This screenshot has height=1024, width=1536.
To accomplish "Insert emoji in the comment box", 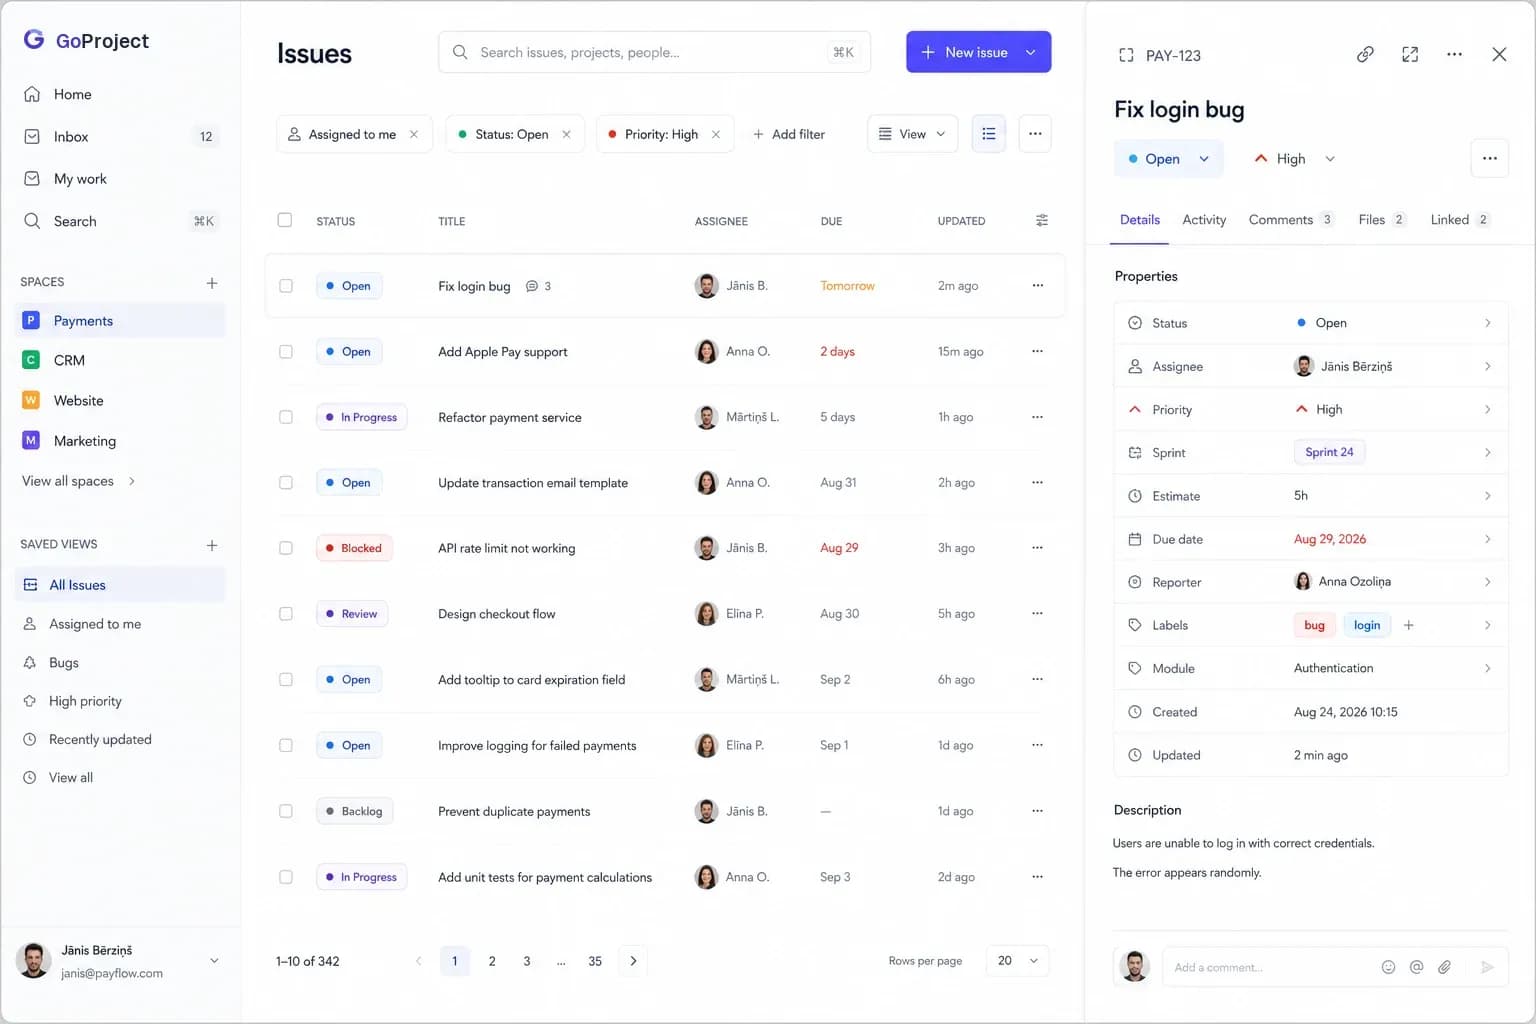I will (x=1388, y=967).
